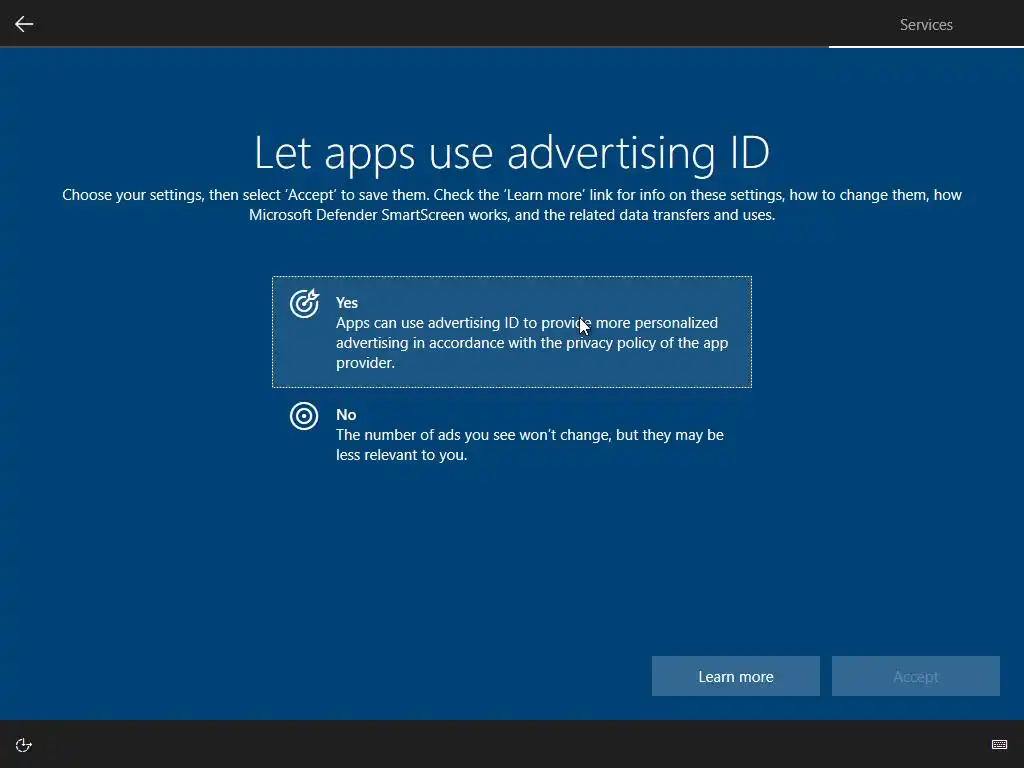The width and height of the screenshot is (1024, 768).
Task: Click the Accept button
Action: pyautogui.click(x=916, y=676)
